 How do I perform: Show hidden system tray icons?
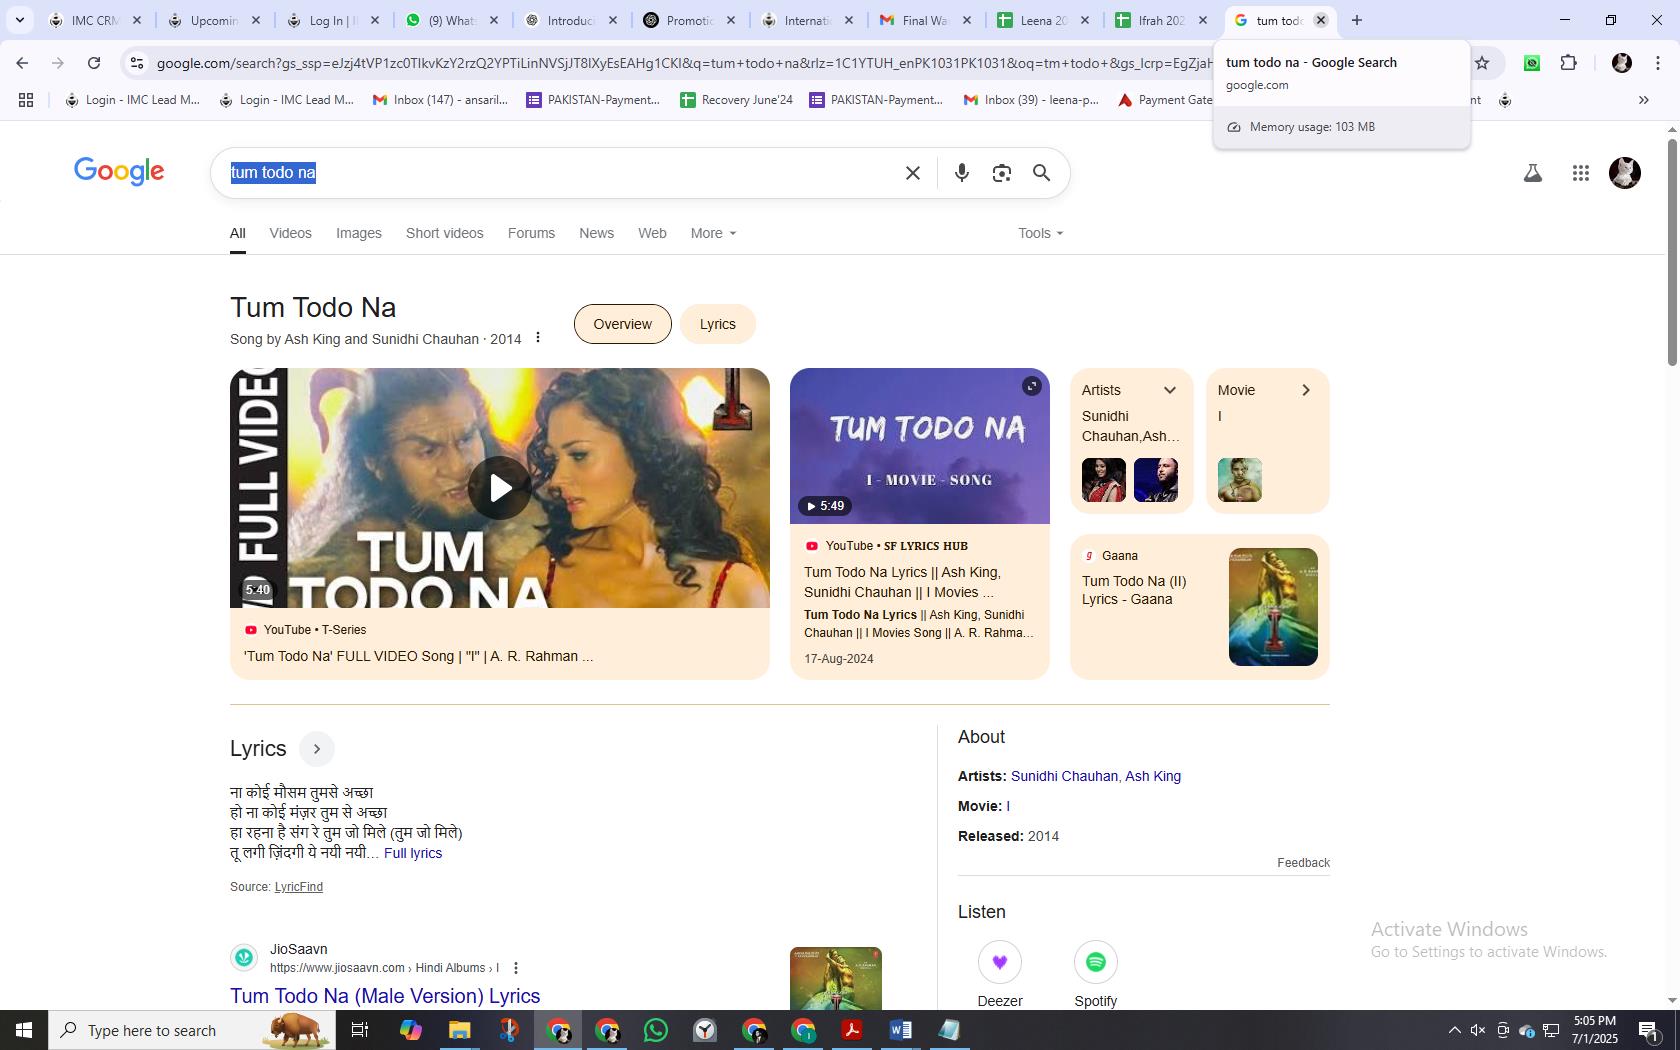(1454, 1030)
